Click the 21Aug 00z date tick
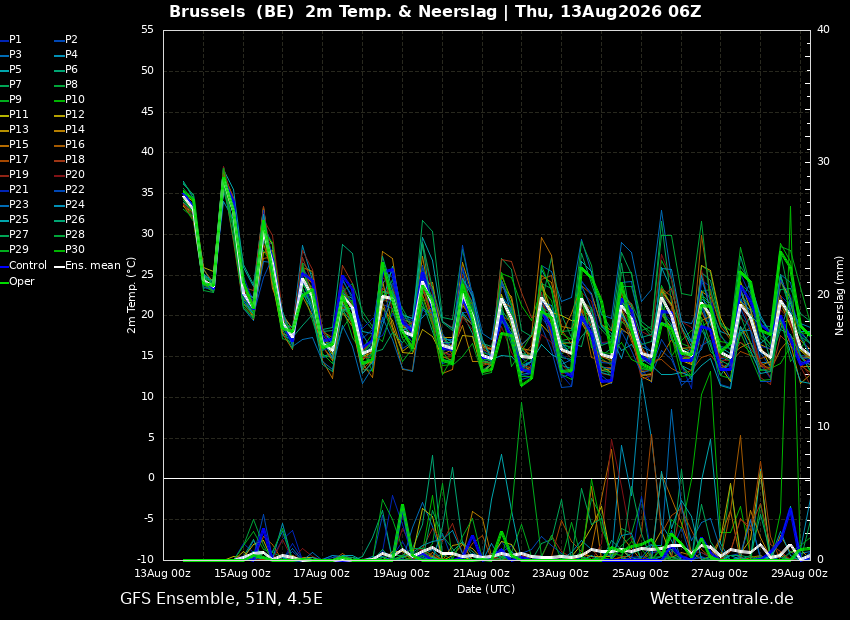This screenshot has width=850, height=620. (x=481, y=573)
